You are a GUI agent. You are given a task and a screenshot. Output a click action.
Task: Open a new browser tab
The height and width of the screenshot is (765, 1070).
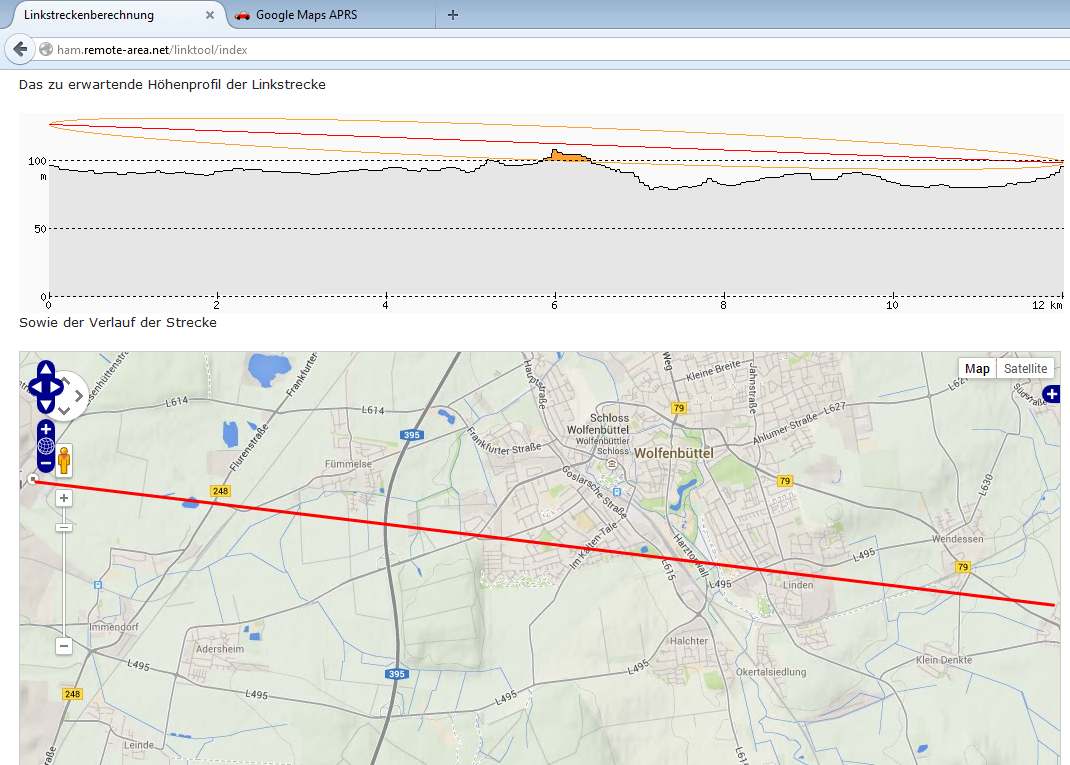(453, 15)
